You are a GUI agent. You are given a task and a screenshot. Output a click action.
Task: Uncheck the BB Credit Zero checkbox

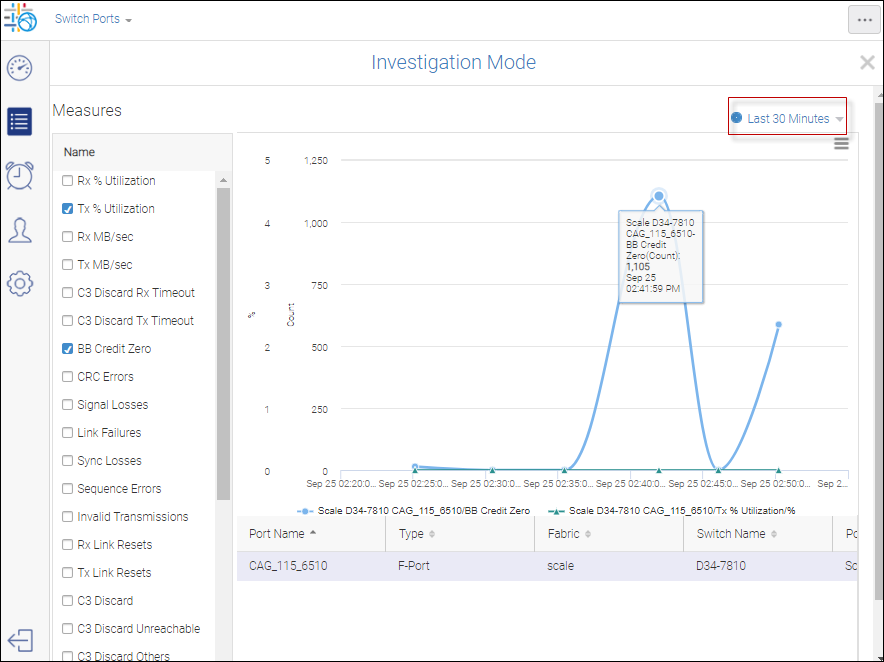coord(68,348)
